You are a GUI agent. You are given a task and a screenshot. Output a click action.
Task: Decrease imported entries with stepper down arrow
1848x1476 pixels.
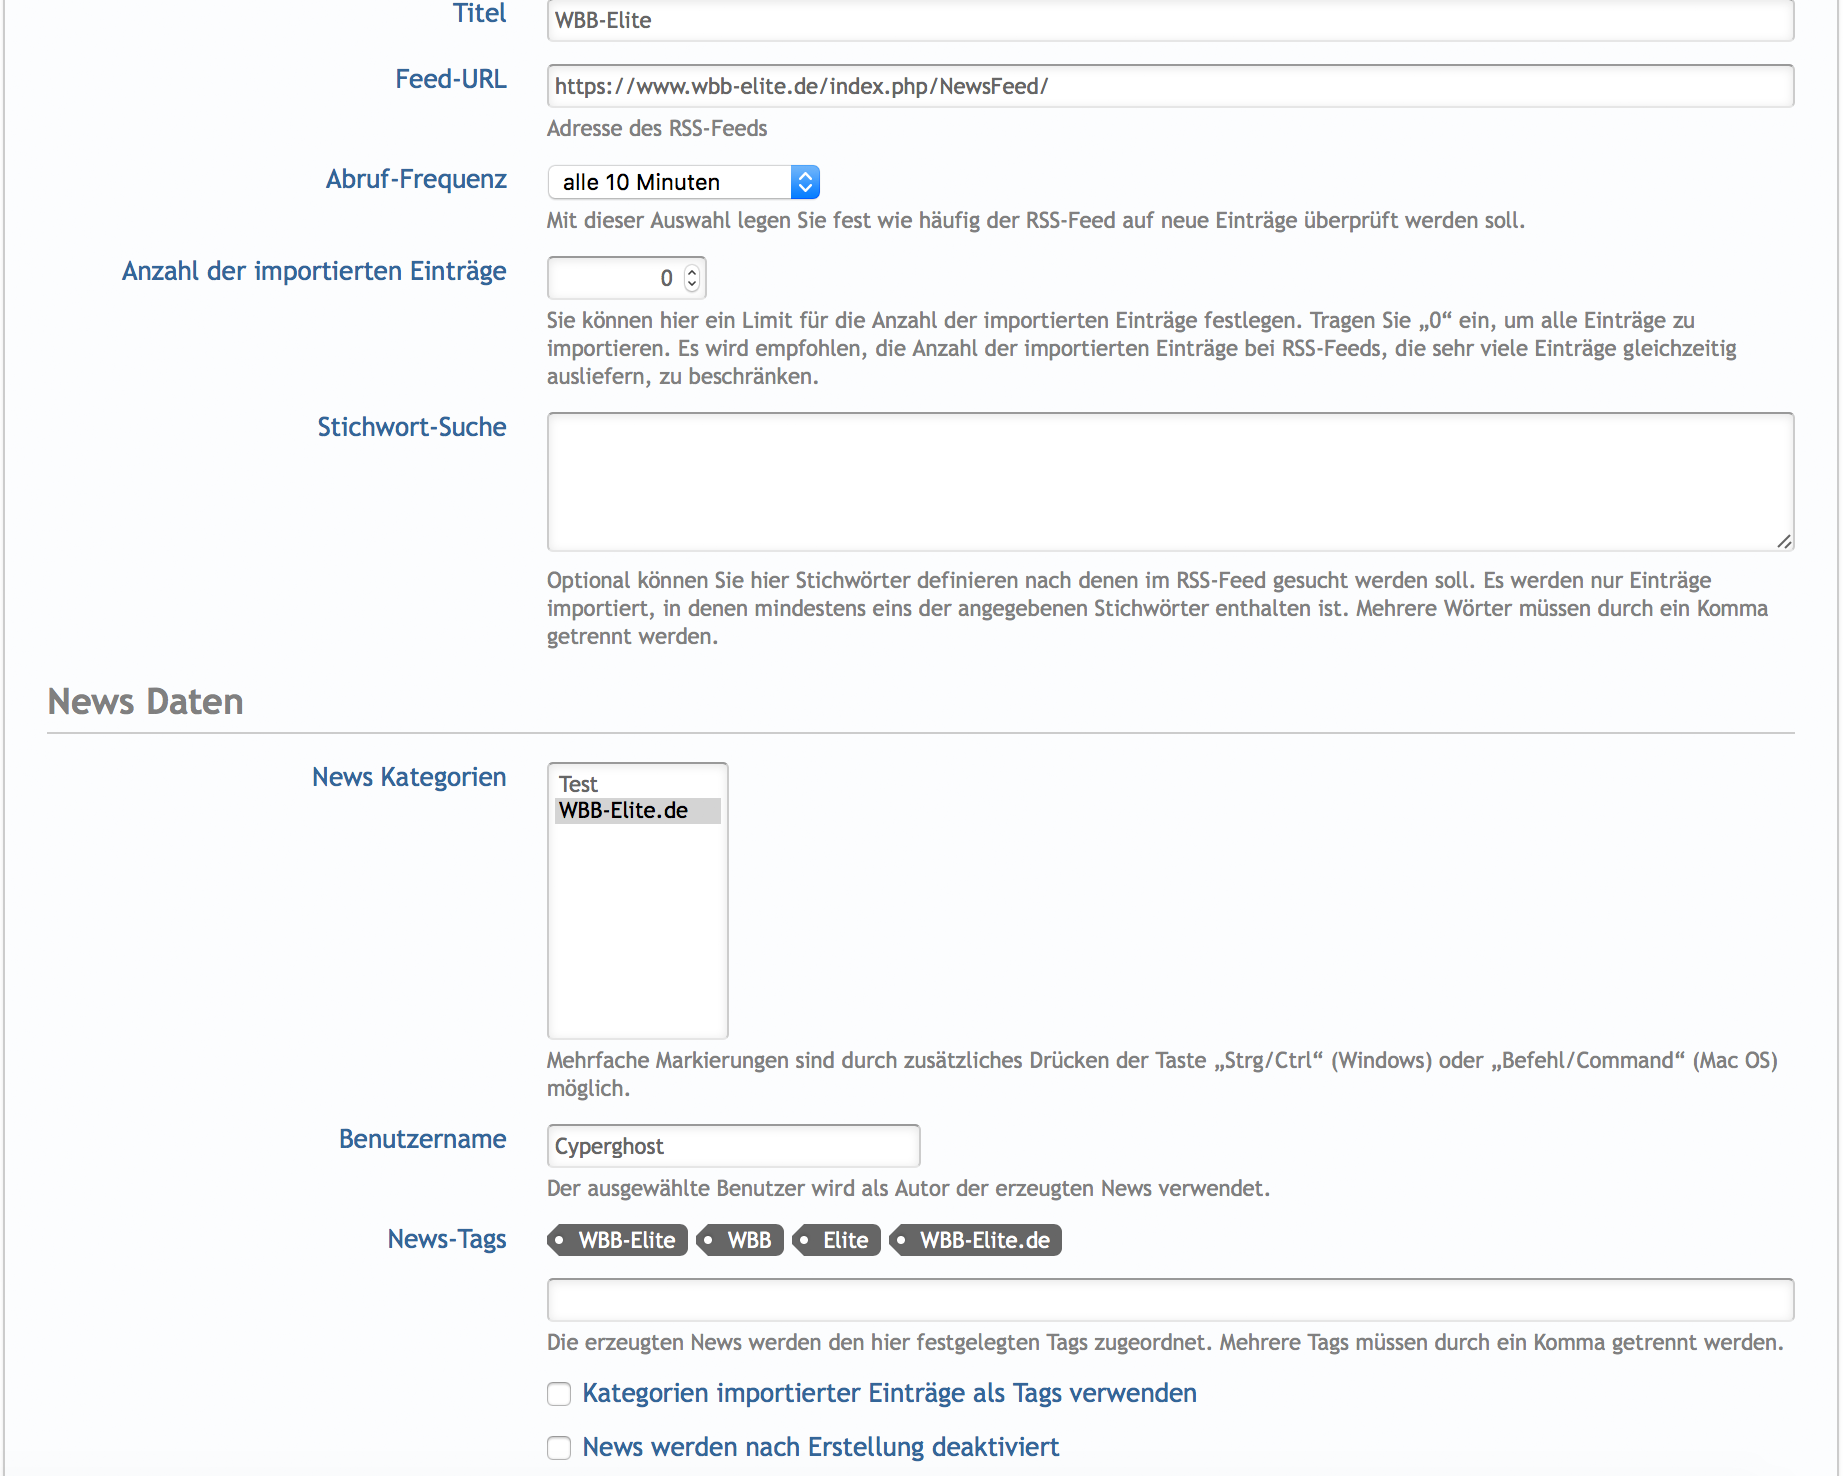coord(692,284)
